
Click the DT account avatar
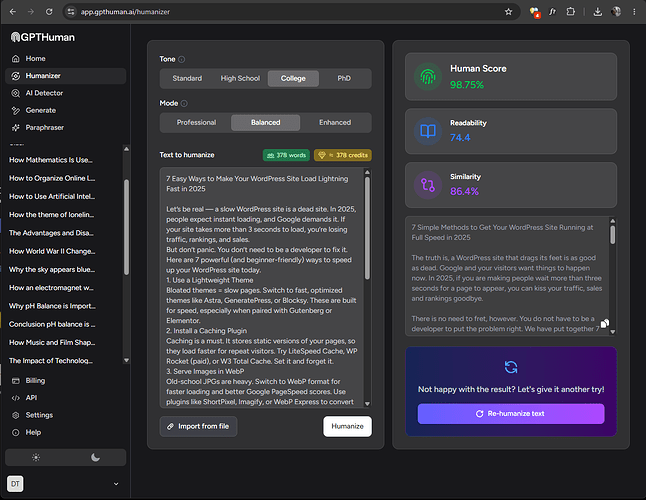(15, 484)
